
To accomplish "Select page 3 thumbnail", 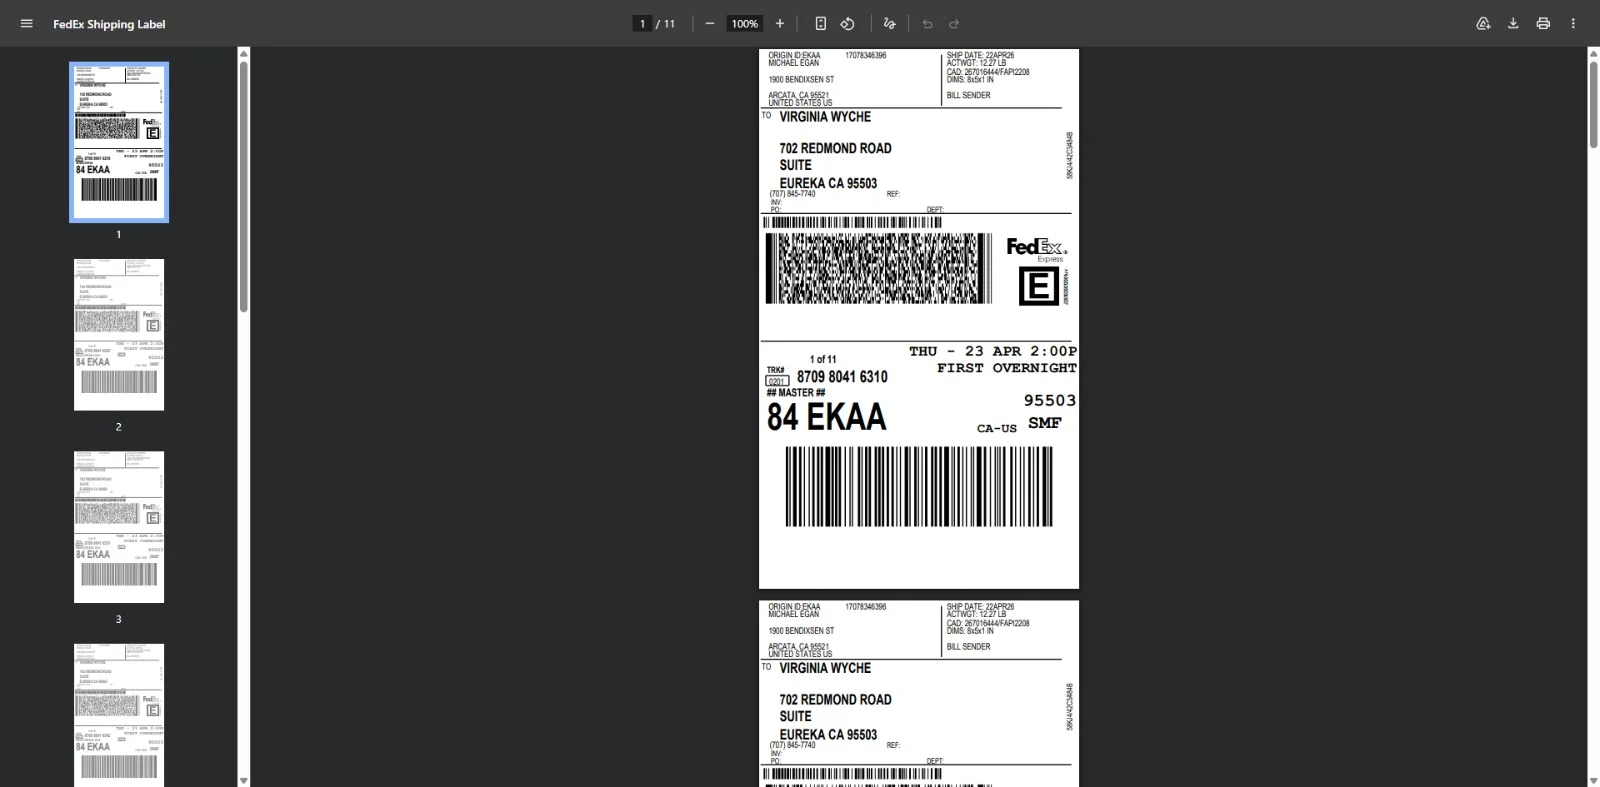I will point(119,527).
